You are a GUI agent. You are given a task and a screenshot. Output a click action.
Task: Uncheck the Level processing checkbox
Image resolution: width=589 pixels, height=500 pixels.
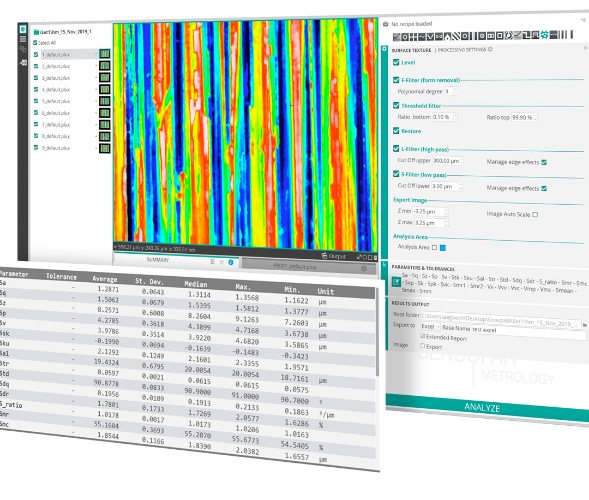[x=396, y=62]
